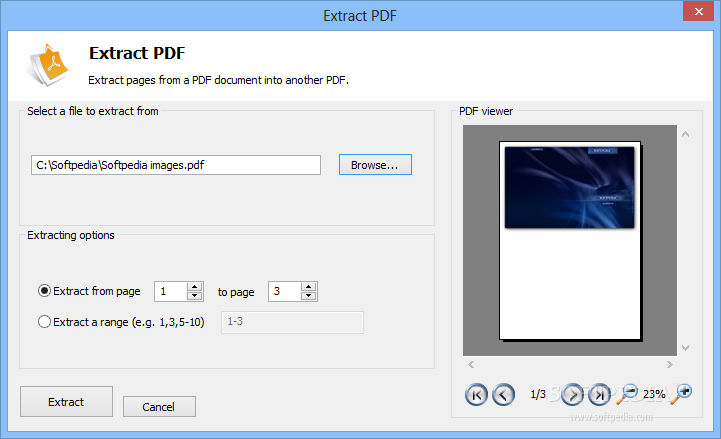Click the 'from page' number field

[x=171, y=291]
